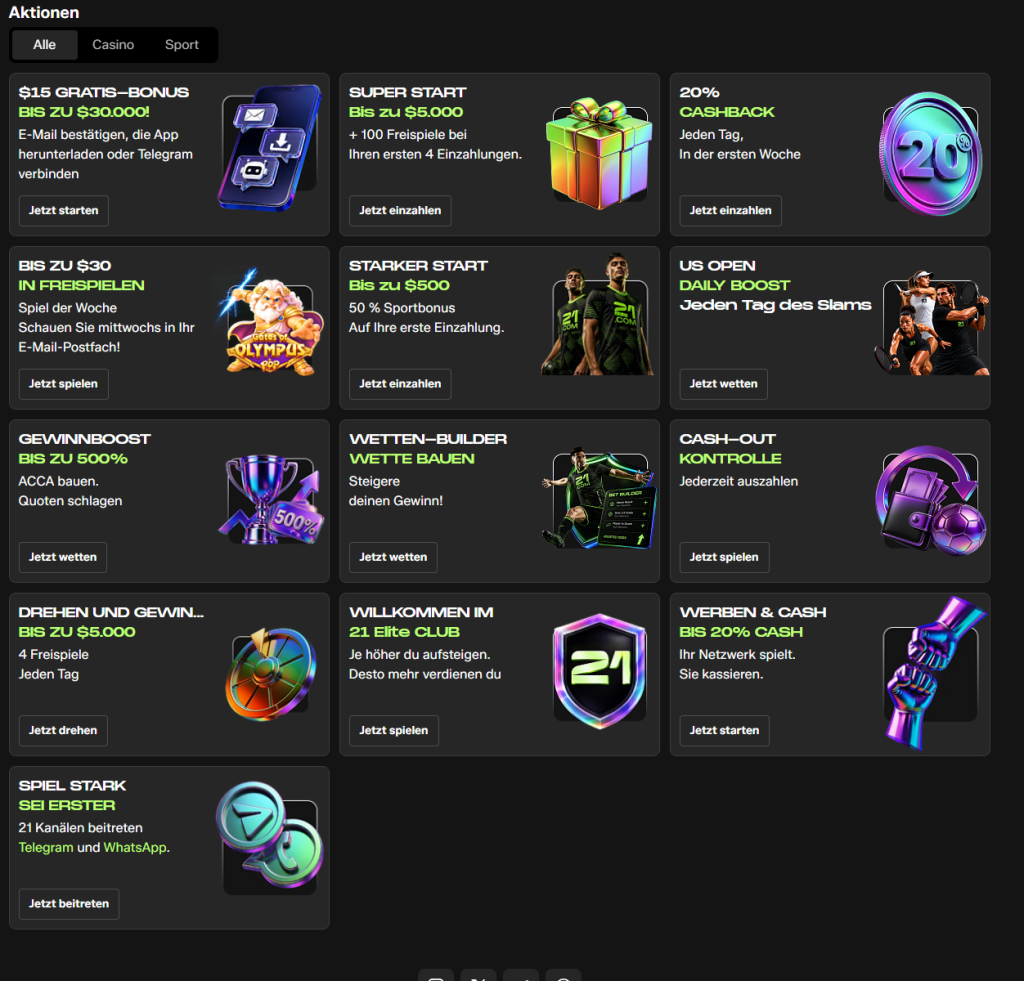Click the handshake fists image on Werben & Cash
This screenshot has width=1024, height=981.
point(935,673)
